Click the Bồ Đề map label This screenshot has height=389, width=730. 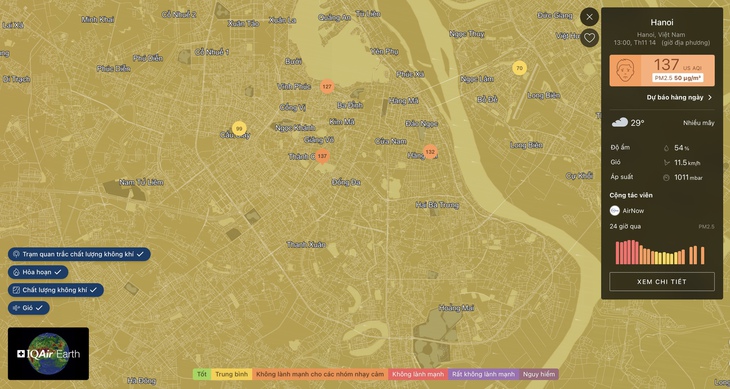487,100
